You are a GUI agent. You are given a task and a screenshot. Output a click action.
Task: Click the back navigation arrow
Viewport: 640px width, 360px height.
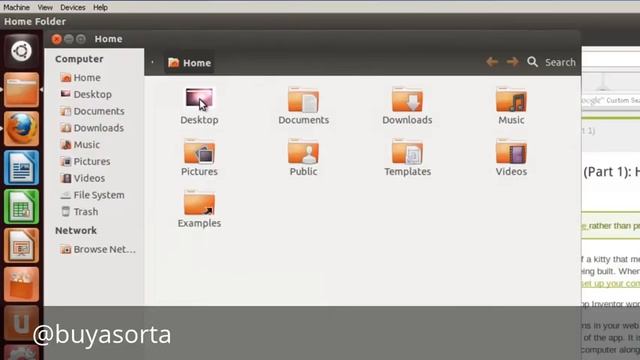492,62
